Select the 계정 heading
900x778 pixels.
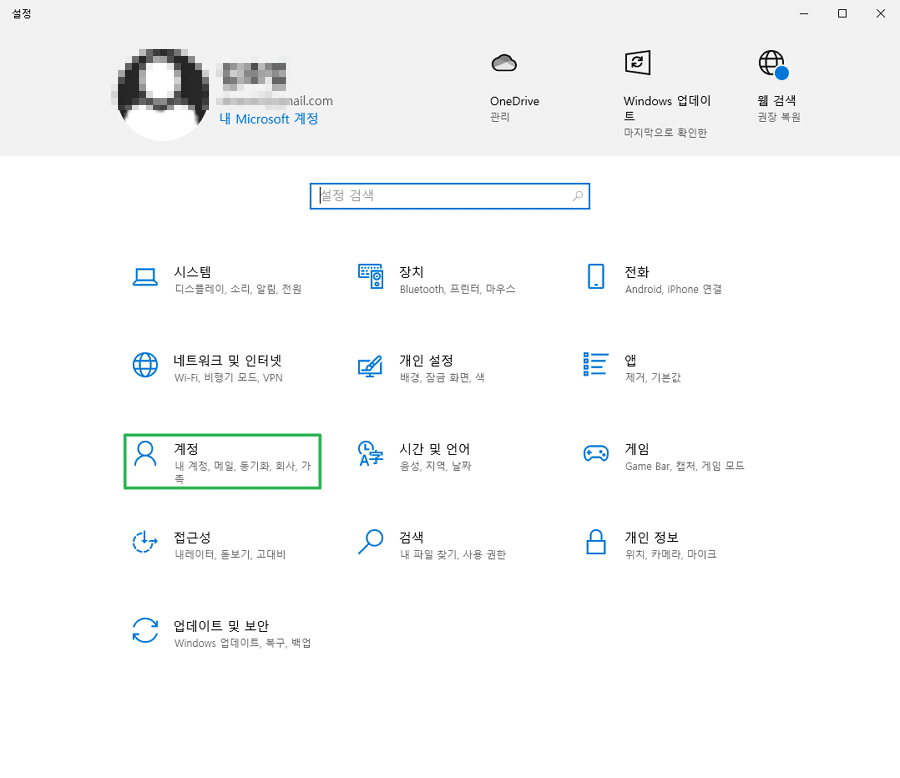pyautogui.click(x=186, y=448)
